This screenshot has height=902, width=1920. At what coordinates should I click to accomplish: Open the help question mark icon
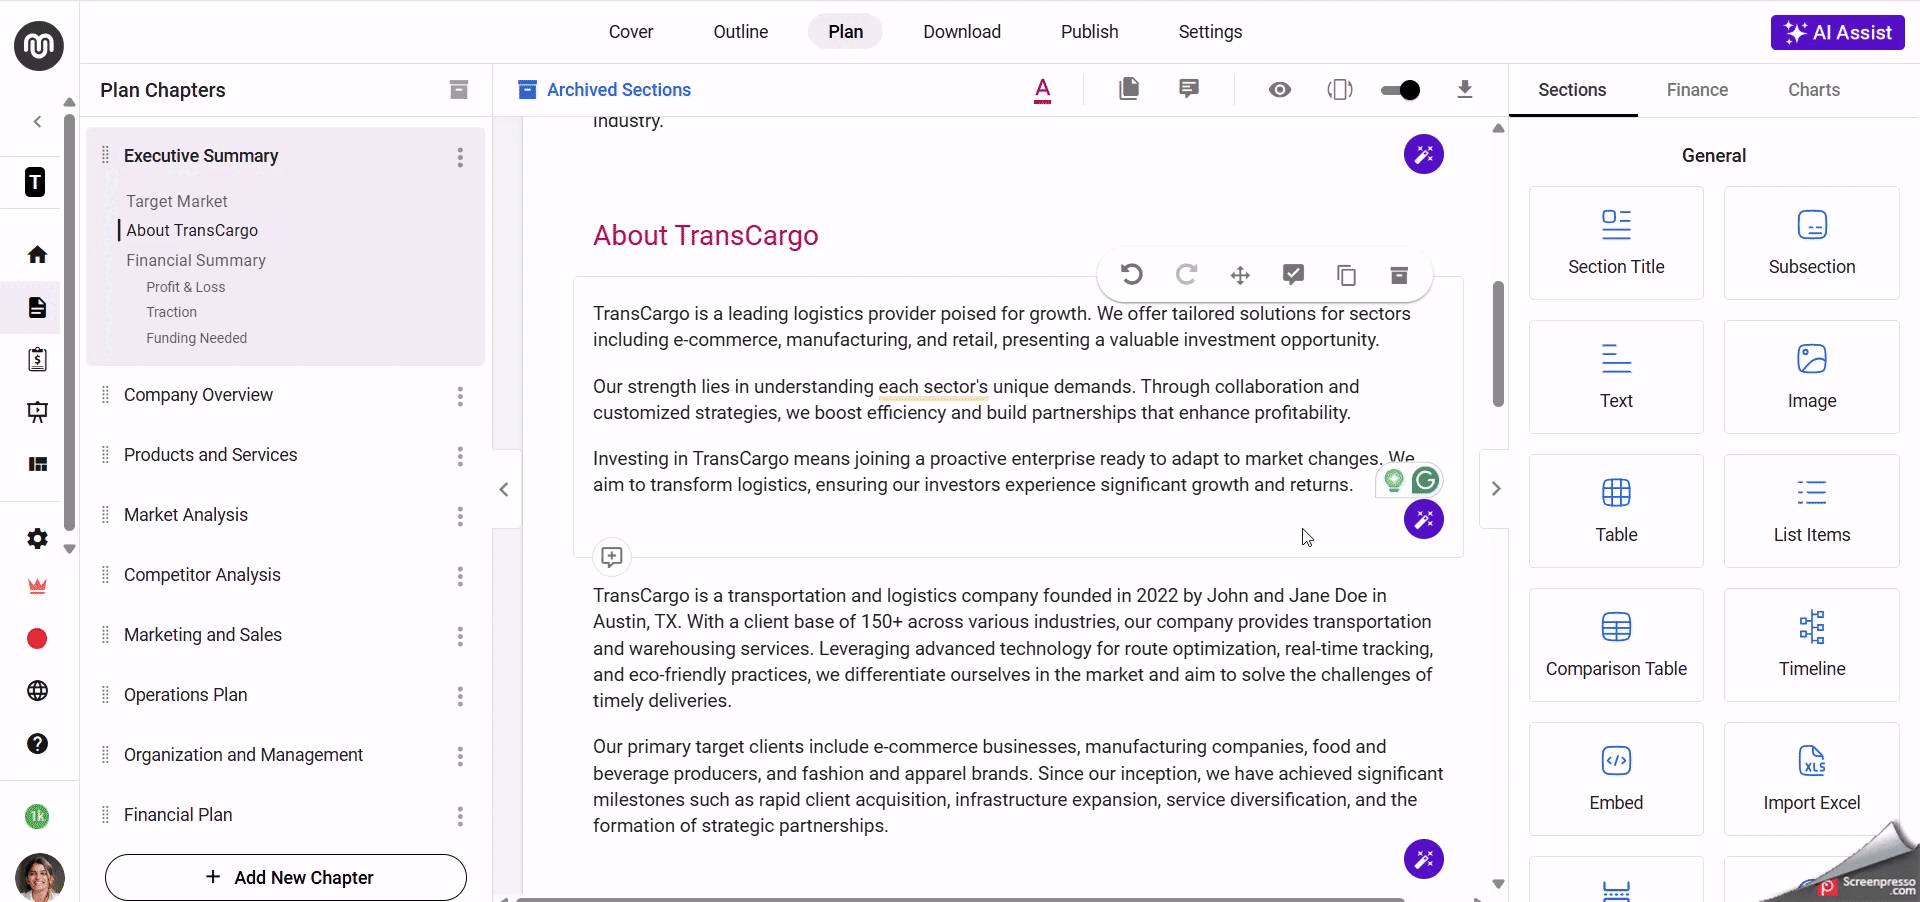[x=37, y=744]
